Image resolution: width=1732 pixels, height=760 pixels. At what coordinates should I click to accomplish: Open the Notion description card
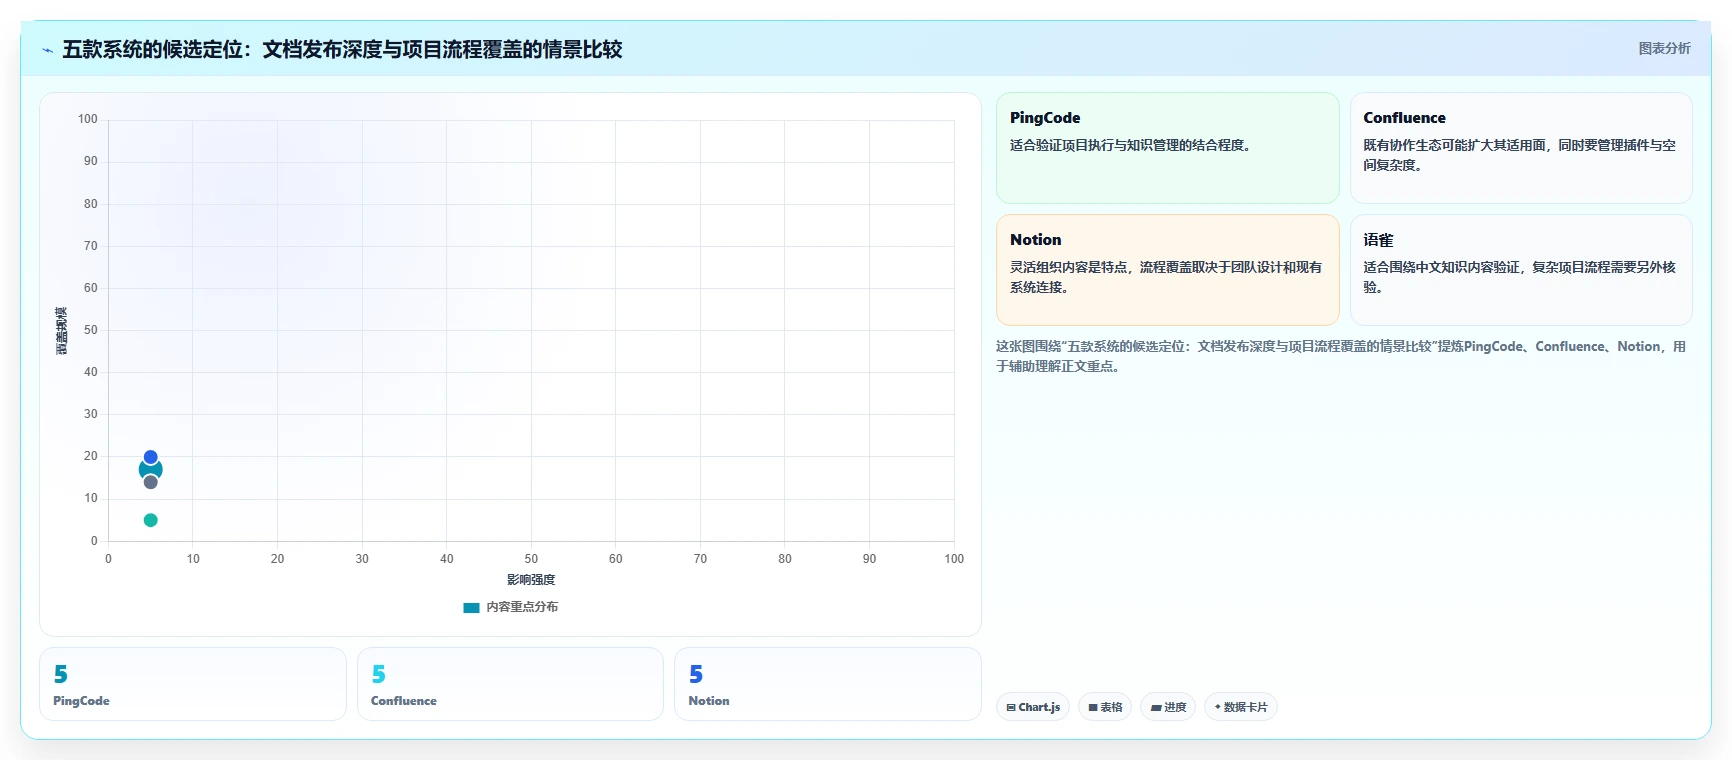coord(1167,270)
